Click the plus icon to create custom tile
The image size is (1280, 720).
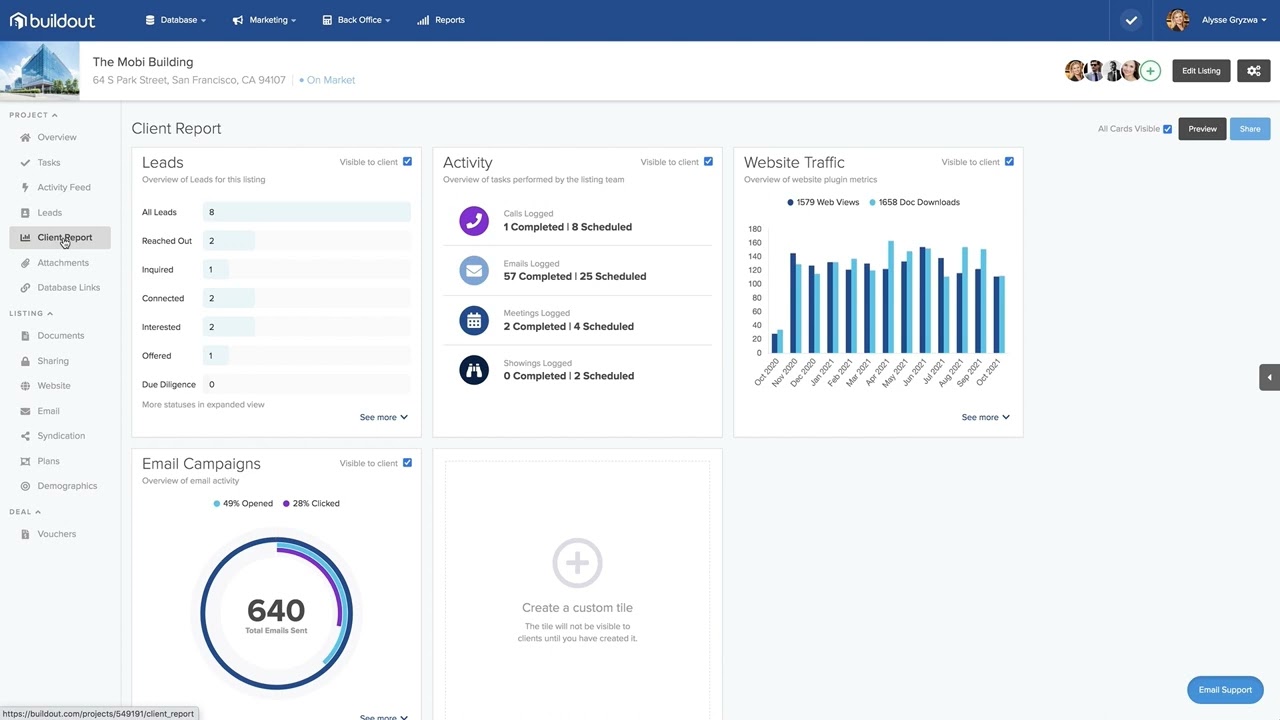click(577, 563)
